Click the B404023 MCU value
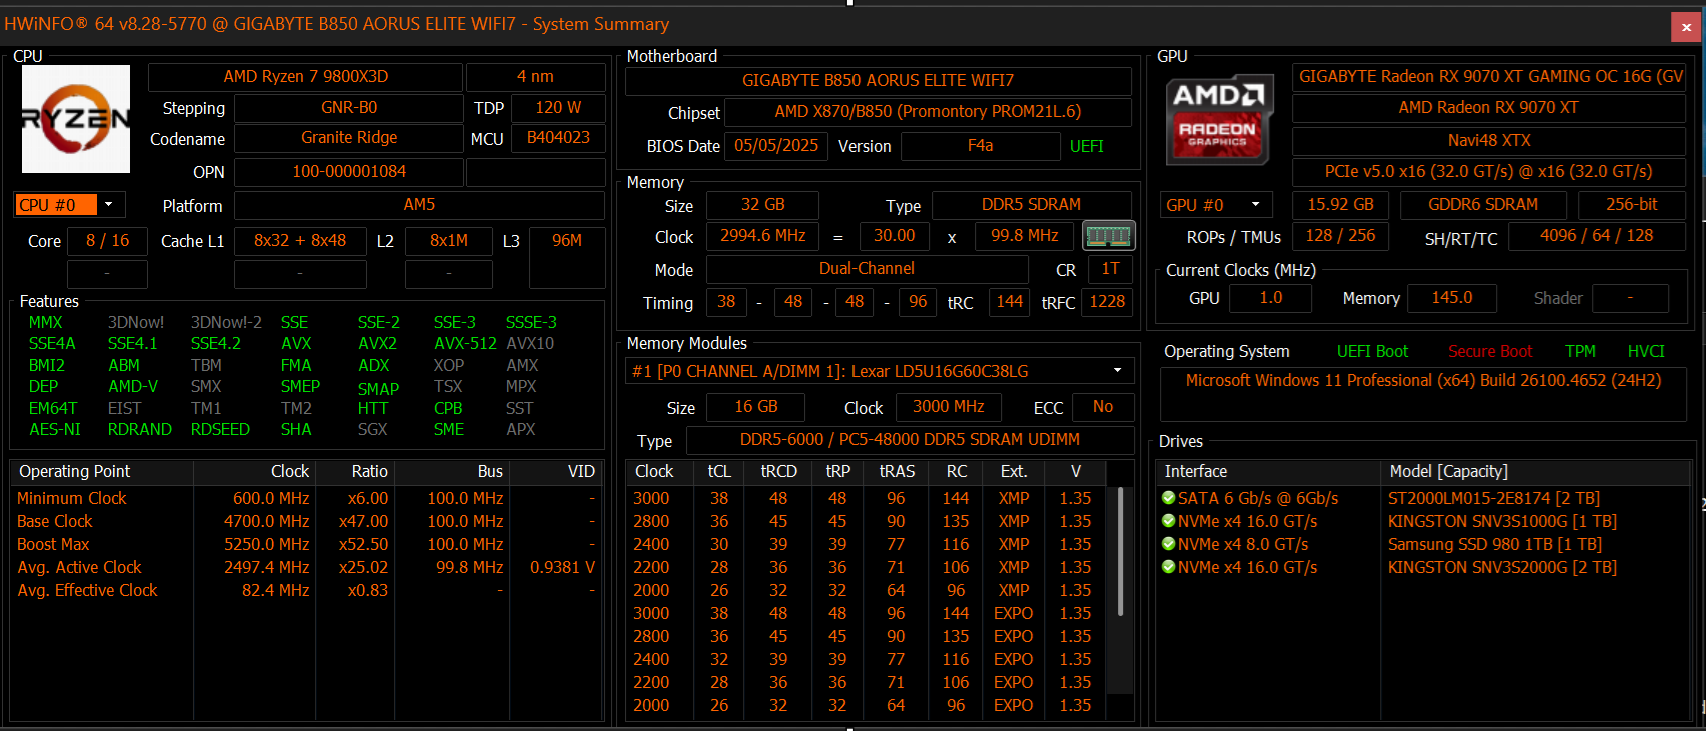The width and height of the screenshot is (1706, 731). click(x=558, y=138)
